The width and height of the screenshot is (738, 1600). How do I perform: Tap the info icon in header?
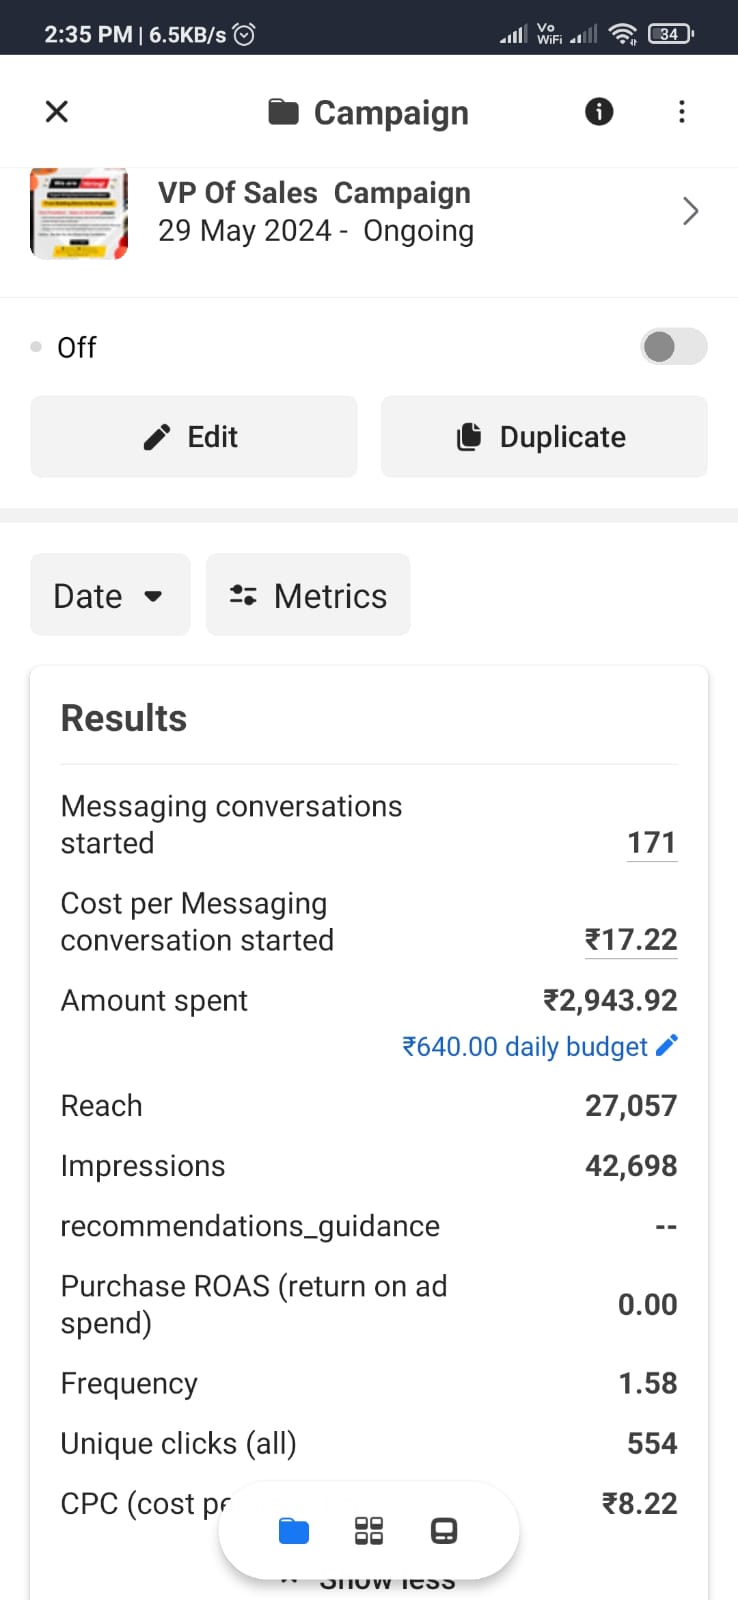point(599,111)
